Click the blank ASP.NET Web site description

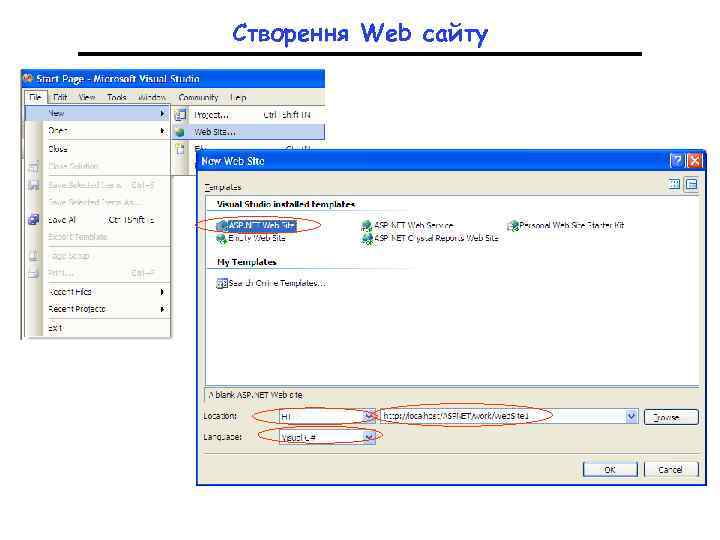pos(256,395)
